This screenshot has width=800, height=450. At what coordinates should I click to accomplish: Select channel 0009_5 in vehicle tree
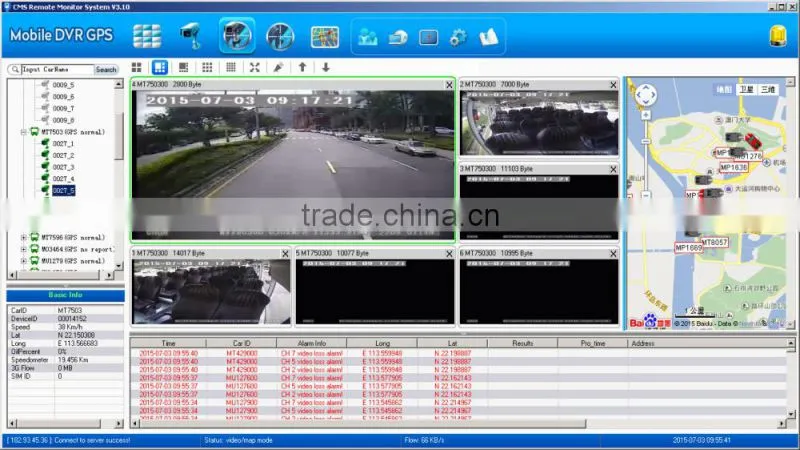(x=63, y=85)
